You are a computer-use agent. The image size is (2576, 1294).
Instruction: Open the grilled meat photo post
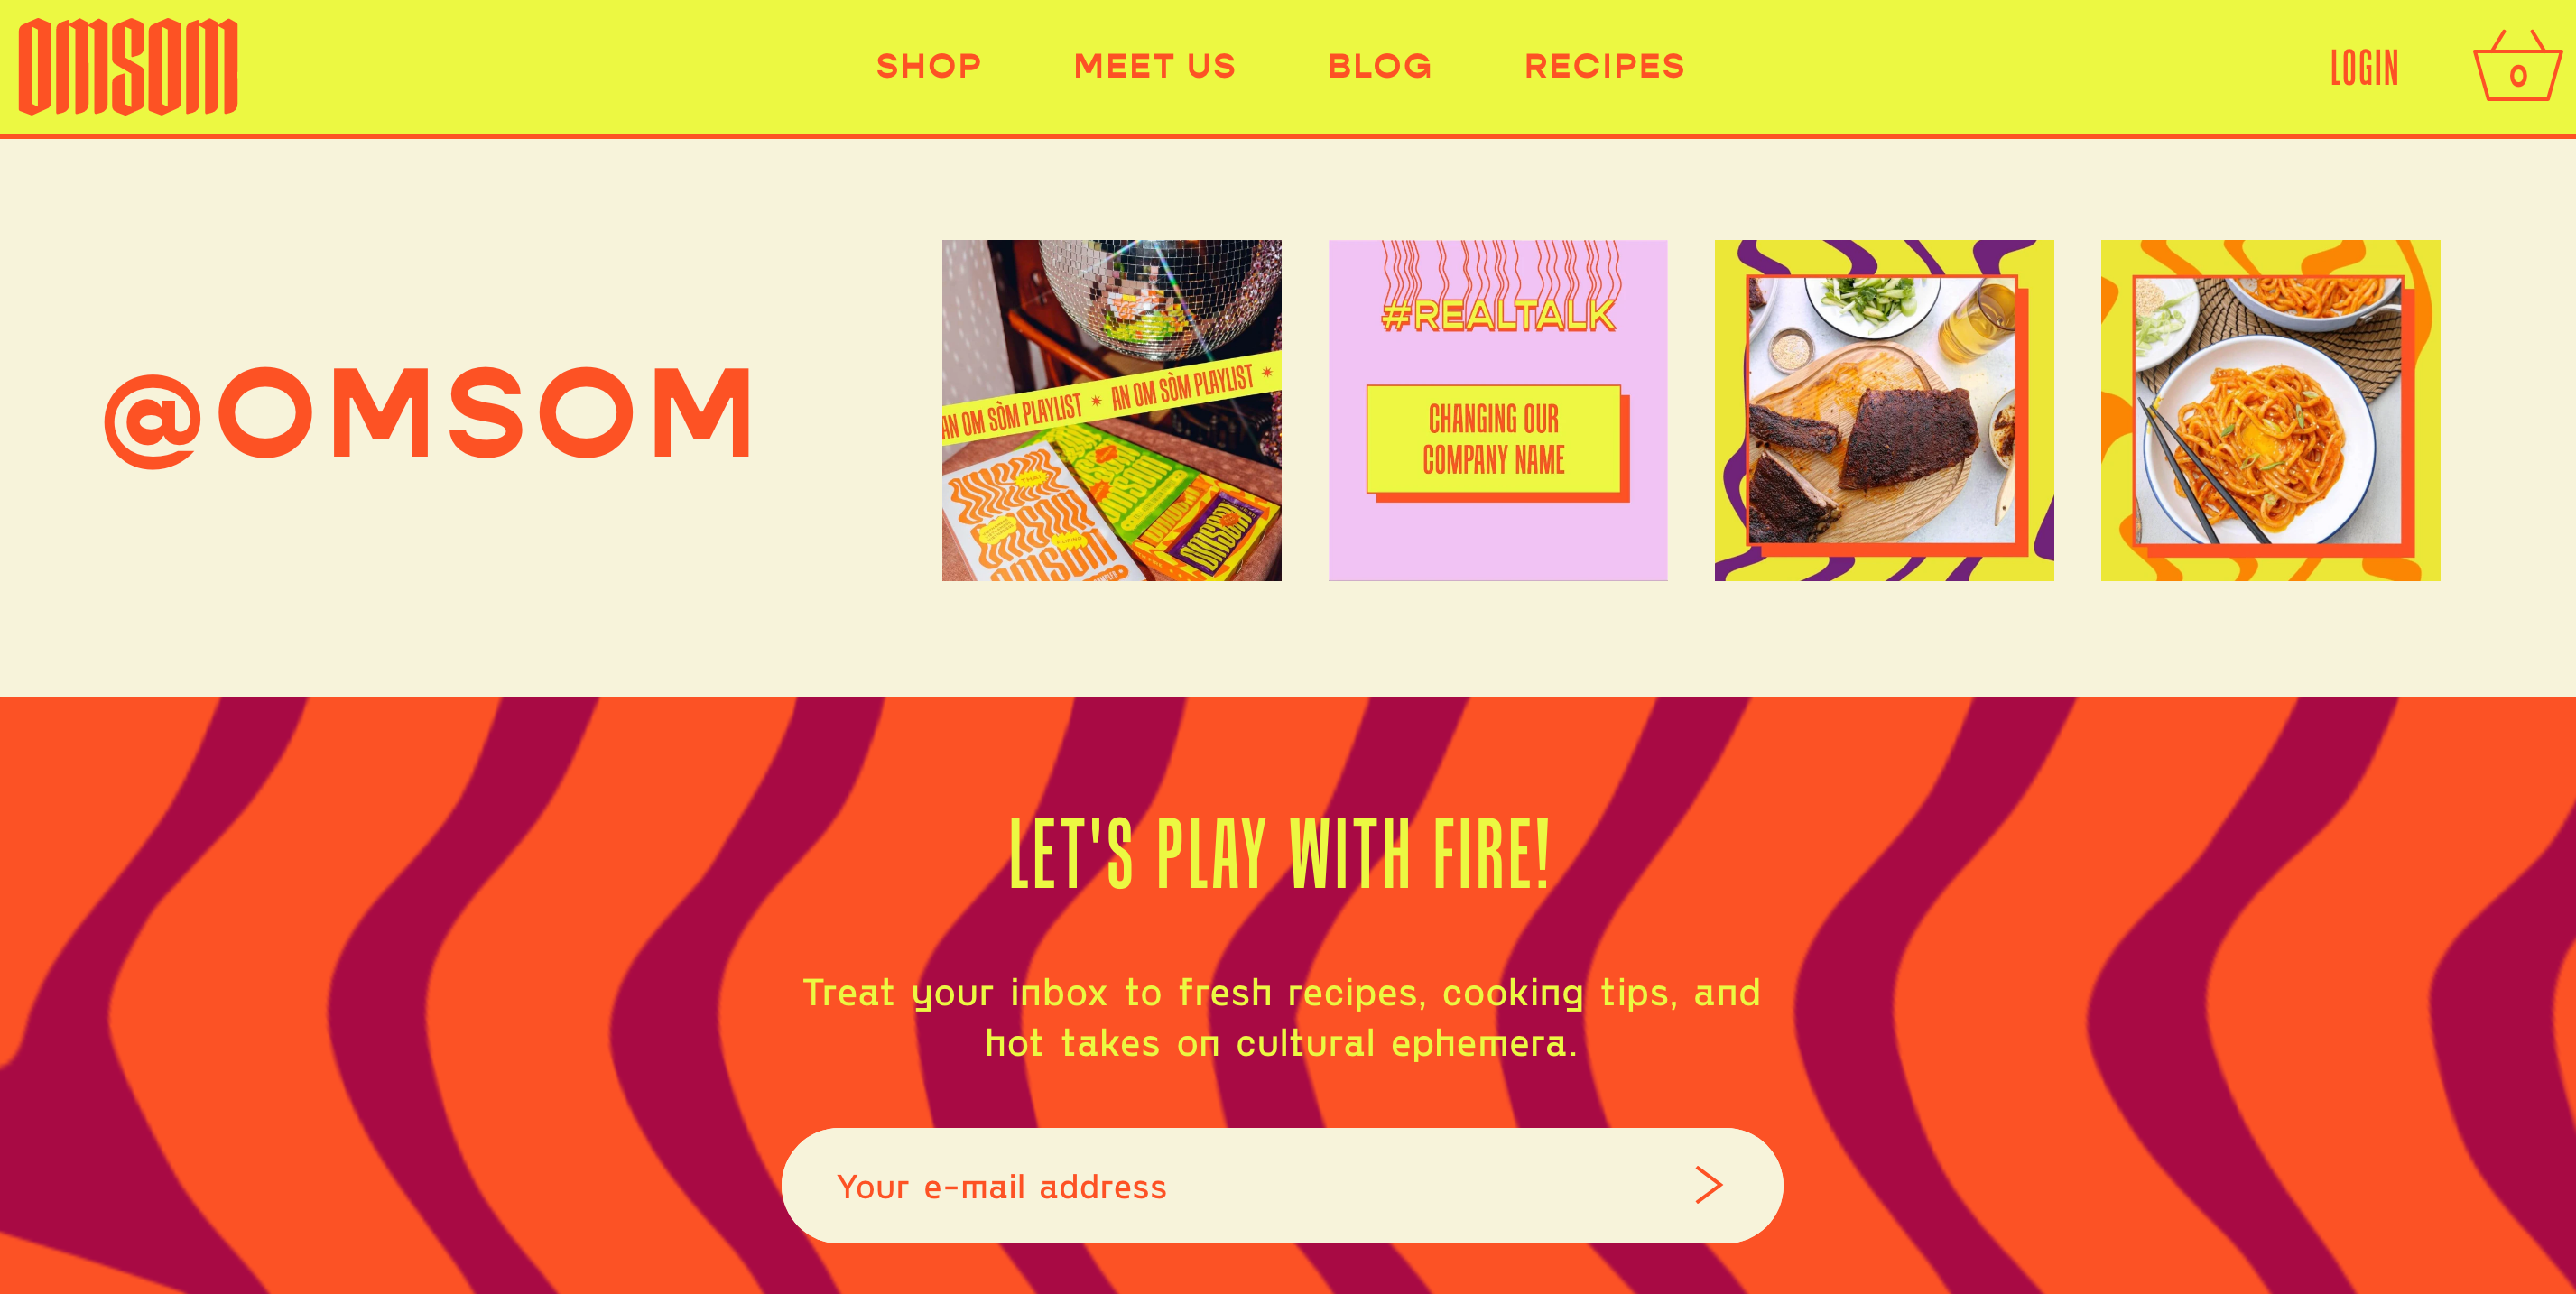(1884, 410)
